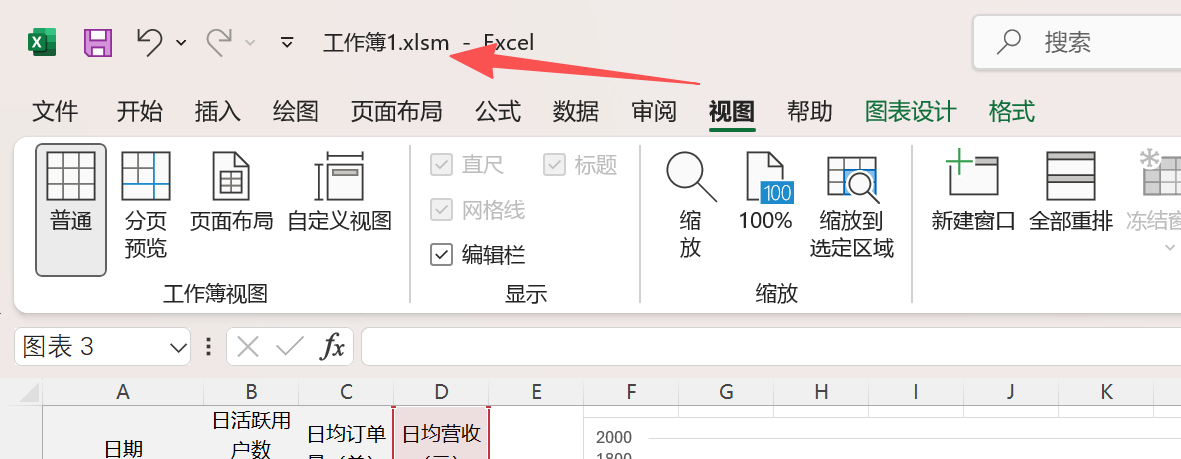Switch to 页面布局 workbook view button

pos(231,192)
